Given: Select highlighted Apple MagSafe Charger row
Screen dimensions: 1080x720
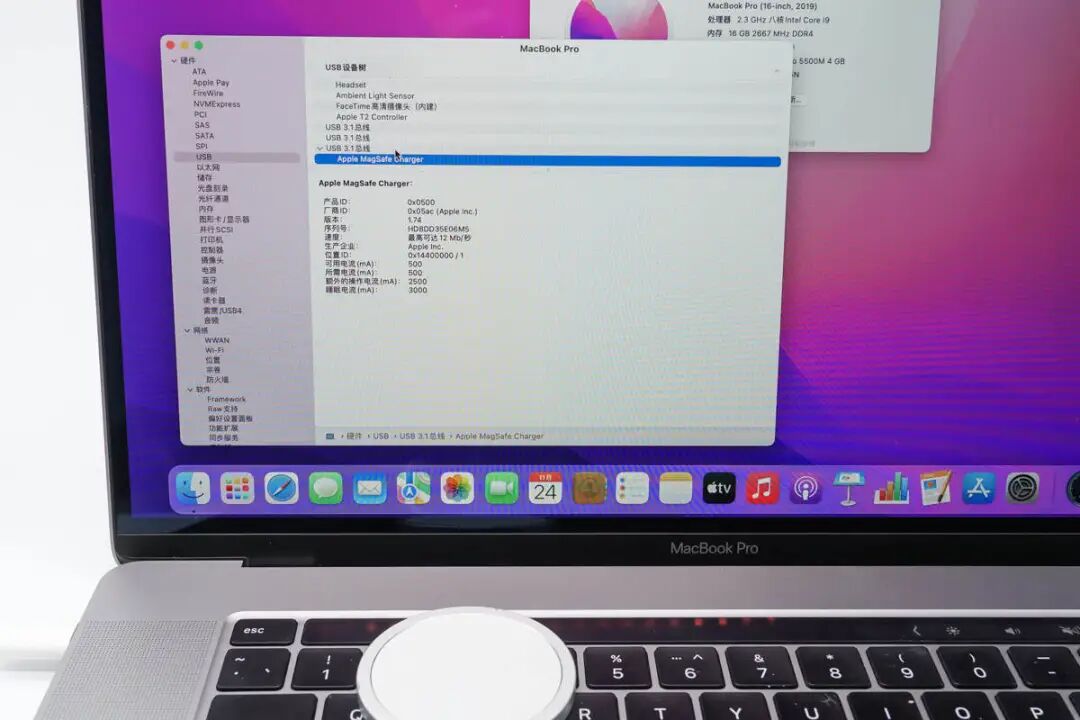Looking at the screenshot, I should click(x=548, y=160).
